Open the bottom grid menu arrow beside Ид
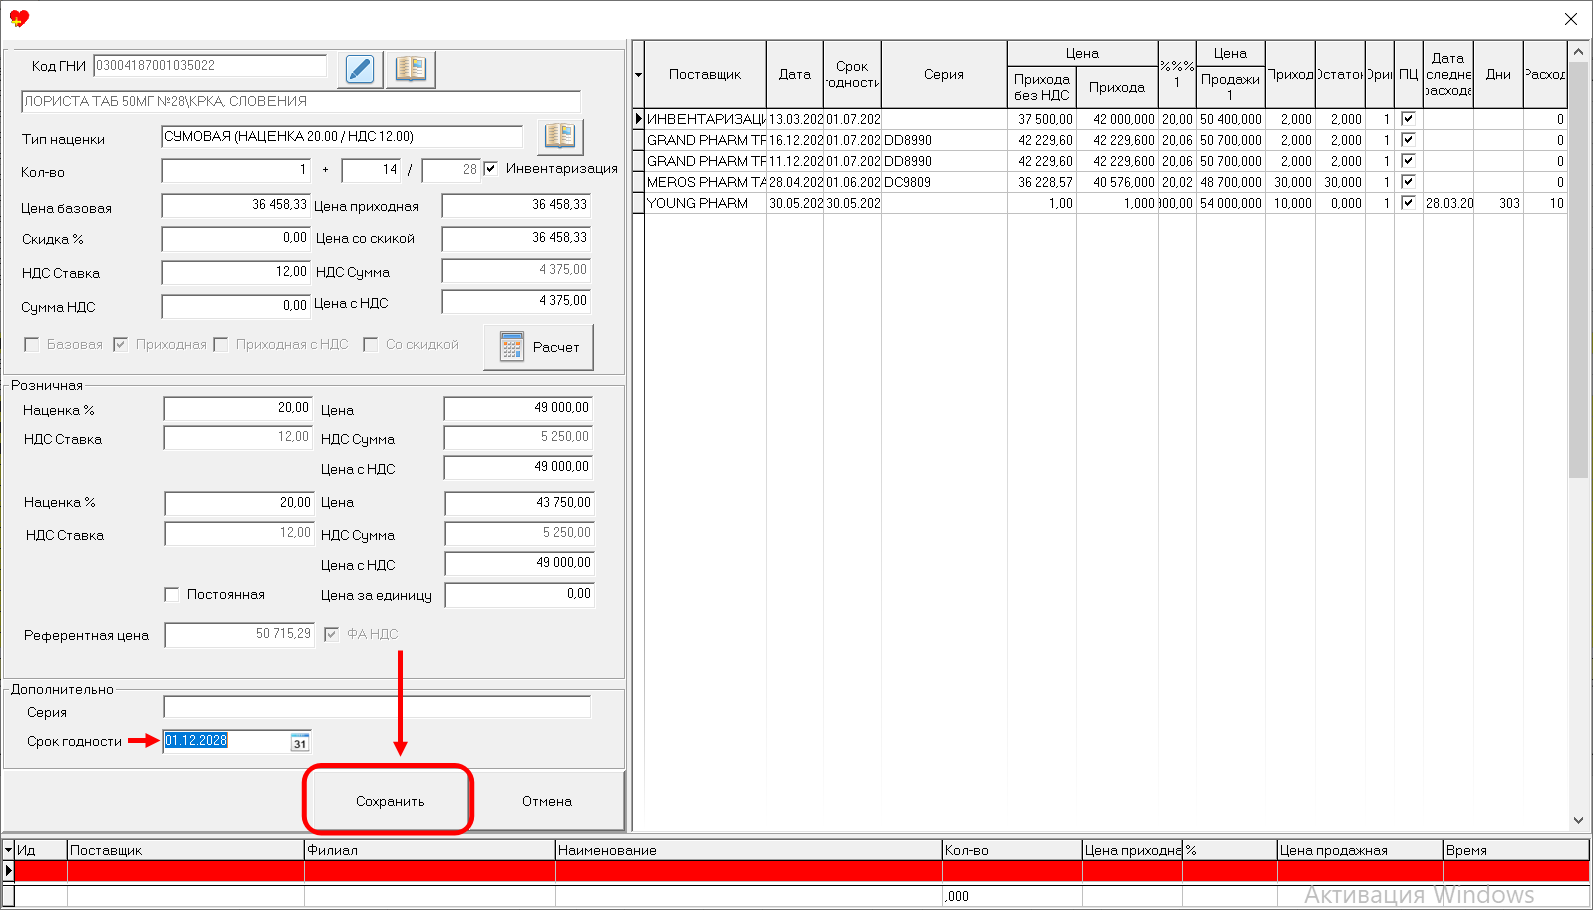Screen dimensions: 1593x910 (9, 850)
